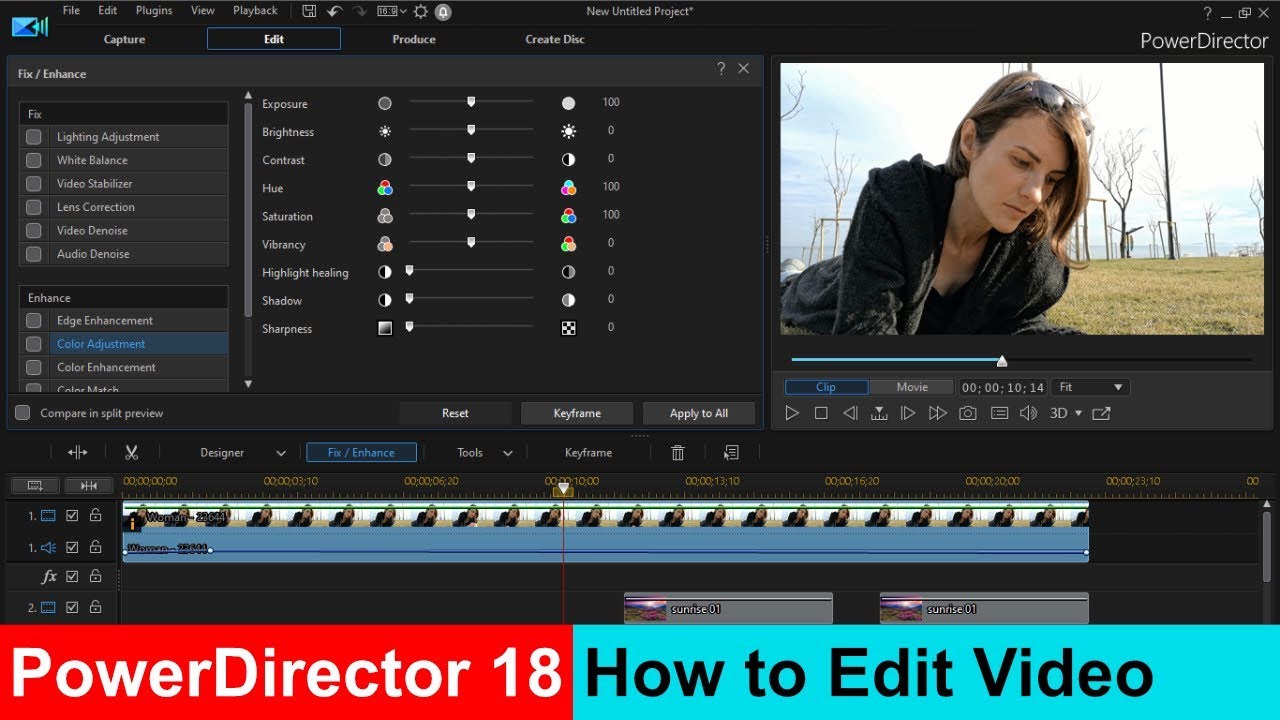Click Fix / Enhance timeline button
1280x720 pixels.
tap(361, 453)
